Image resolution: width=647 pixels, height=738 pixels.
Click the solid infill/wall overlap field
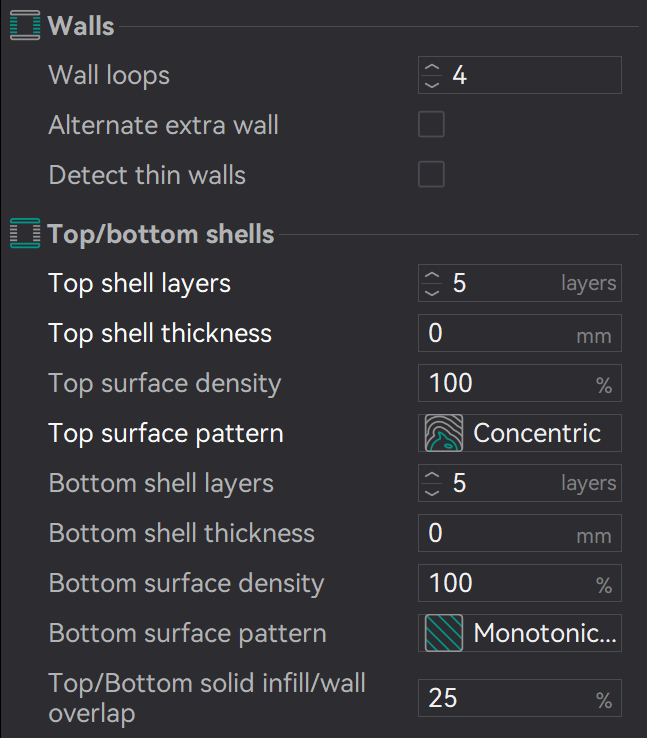pyautogui.click(x=500, y=698)
